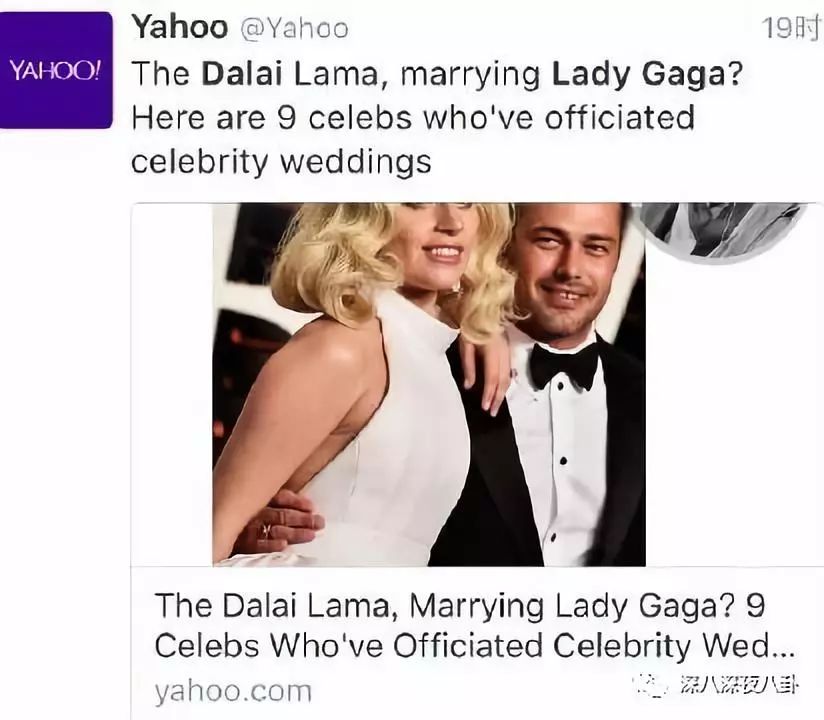Tap the circular gray overlay image on card
The width and height of the screenshot is (824, 720).
[724, 232]
